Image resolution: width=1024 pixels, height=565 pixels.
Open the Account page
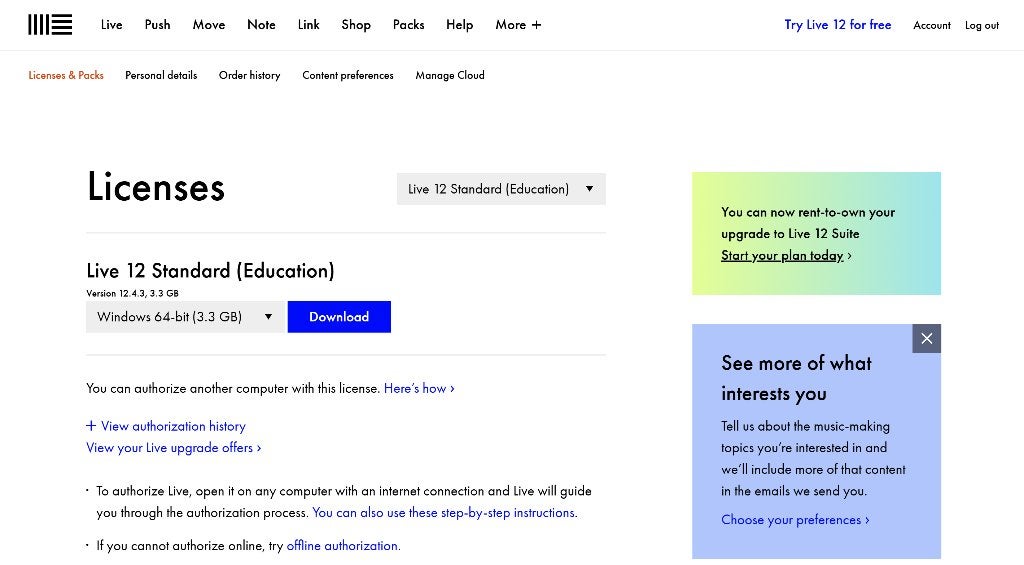[x=932, y=25]
